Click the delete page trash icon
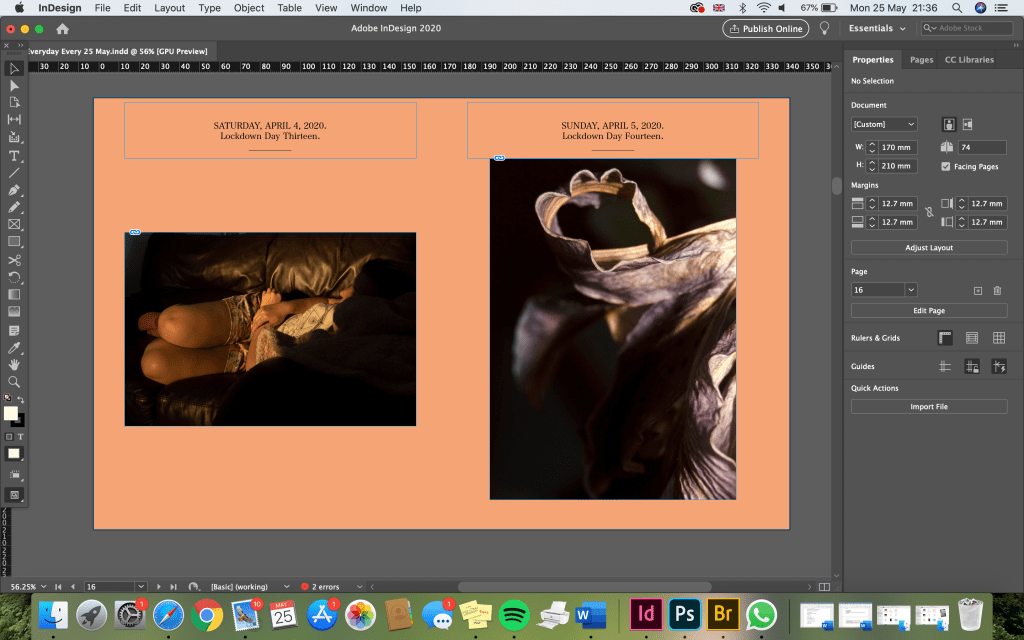Viewport: 1024px width, 640px height. pyautogui.click(x=997, y=290)
